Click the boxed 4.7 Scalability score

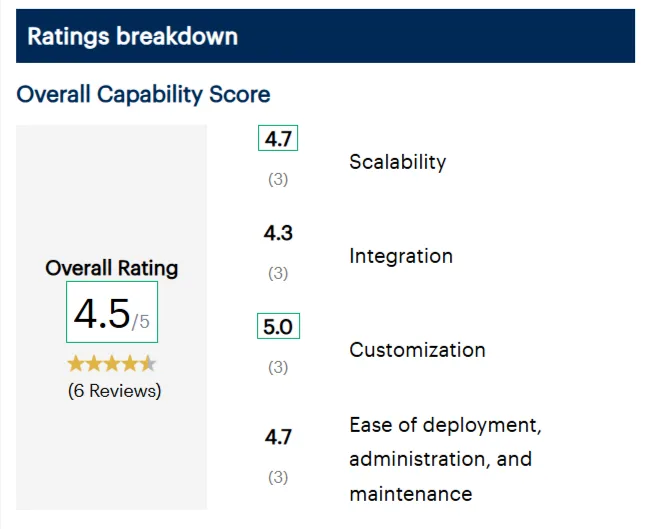coord(278,138)
